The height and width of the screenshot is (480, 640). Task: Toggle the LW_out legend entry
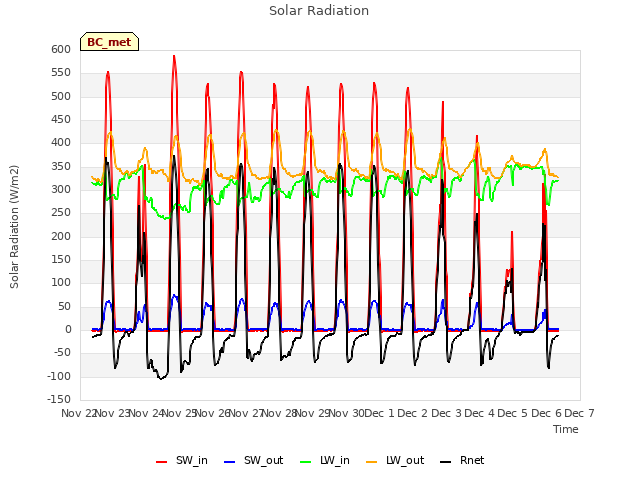pyautogui.click(x=395, y=460)
